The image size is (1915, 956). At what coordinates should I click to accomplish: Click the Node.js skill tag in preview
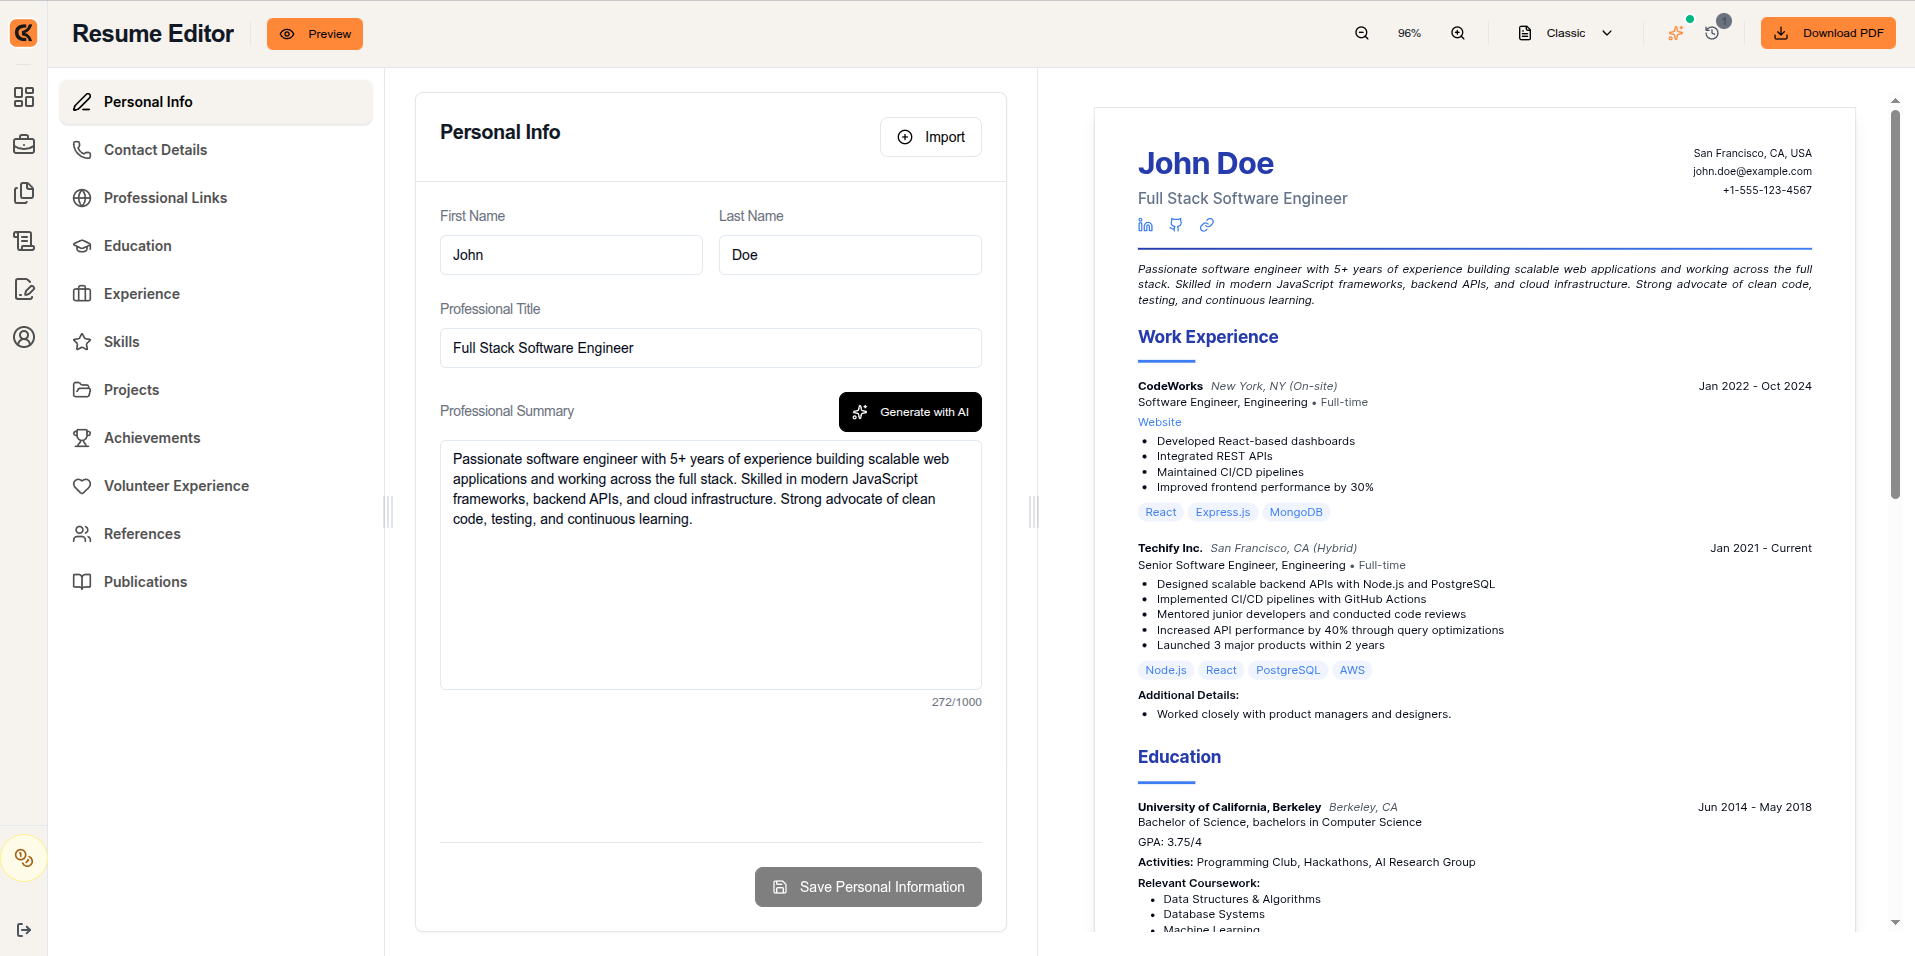click(x=1166, y=670)
